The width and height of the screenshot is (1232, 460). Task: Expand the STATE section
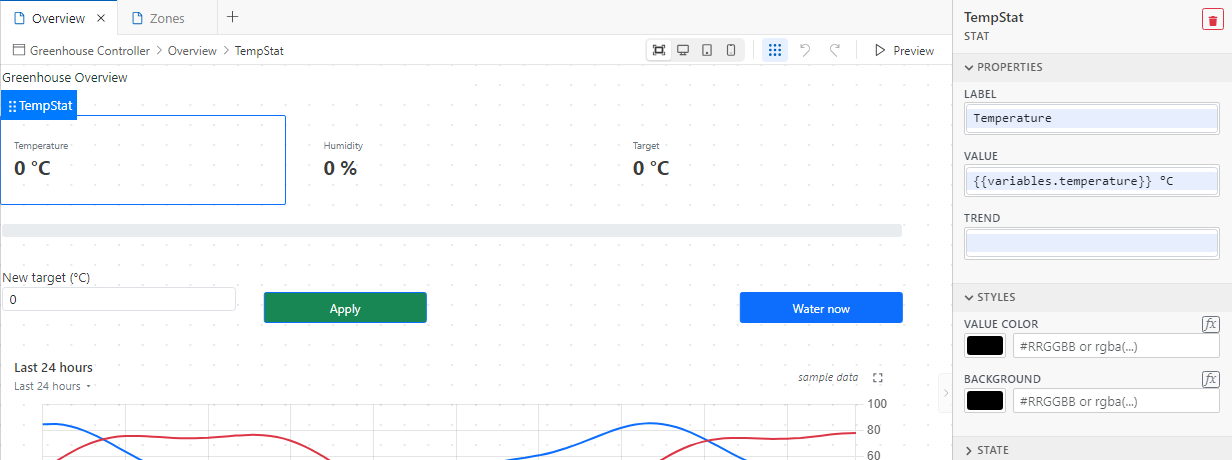pyautogui.click(x=1092, y=450)
